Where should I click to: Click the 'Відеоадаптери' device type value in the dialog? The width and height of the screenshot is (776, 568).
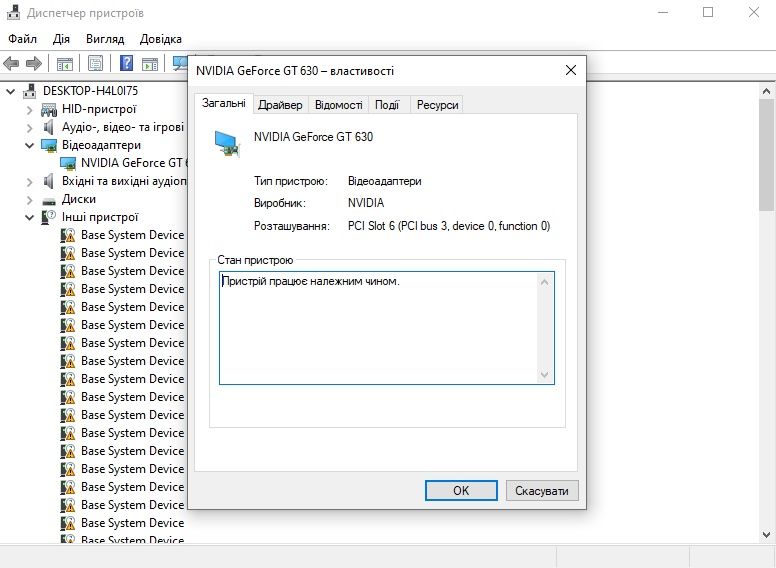385,181
